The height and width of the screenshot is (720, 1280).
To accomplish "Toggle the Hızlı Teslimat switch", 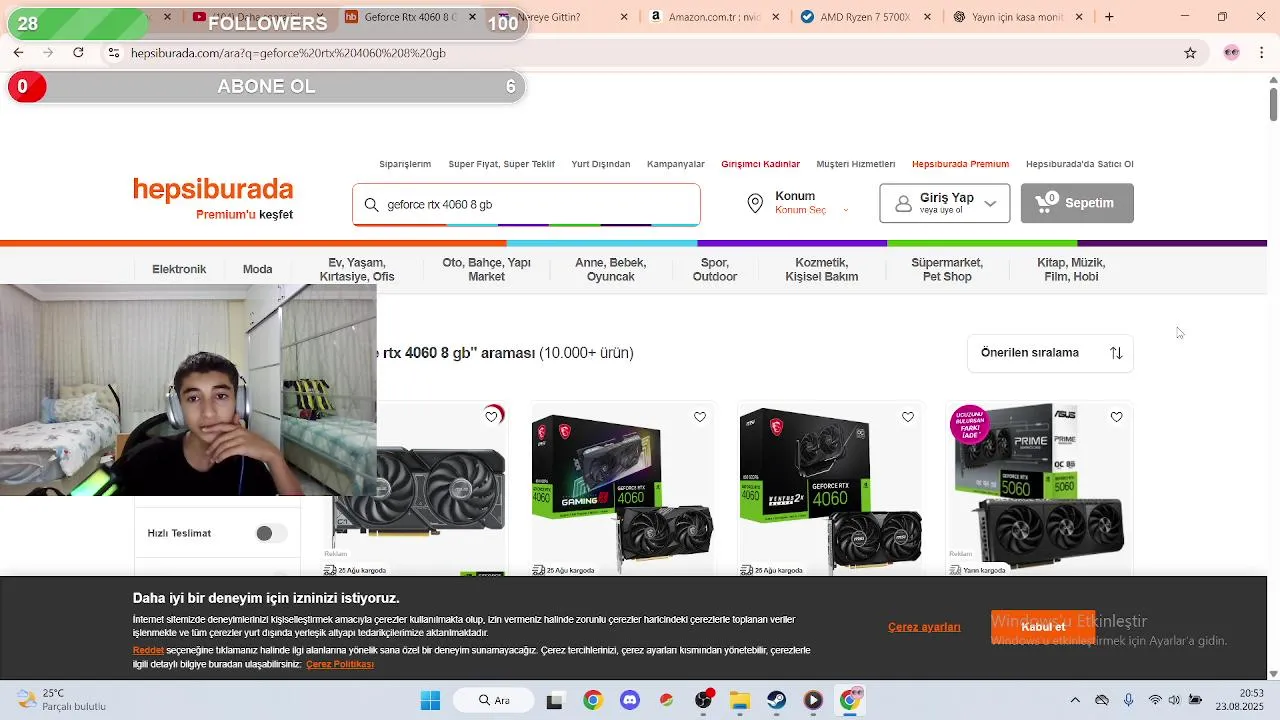I will click(x=270, y=534).
